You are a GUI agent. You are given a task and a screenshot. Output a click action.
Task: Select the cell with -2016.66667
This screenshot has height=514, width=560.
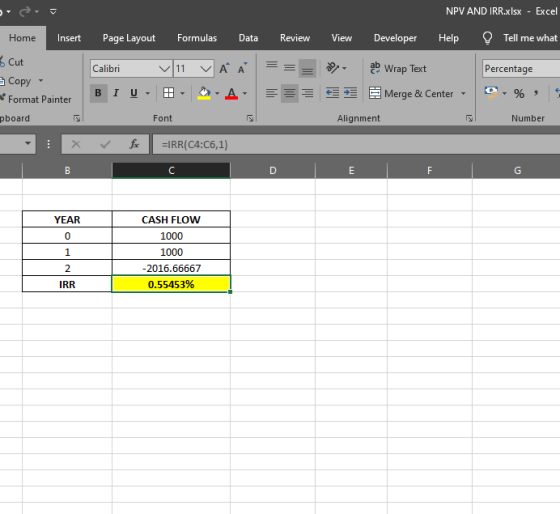pyautogui.click(x=171, y=268)
